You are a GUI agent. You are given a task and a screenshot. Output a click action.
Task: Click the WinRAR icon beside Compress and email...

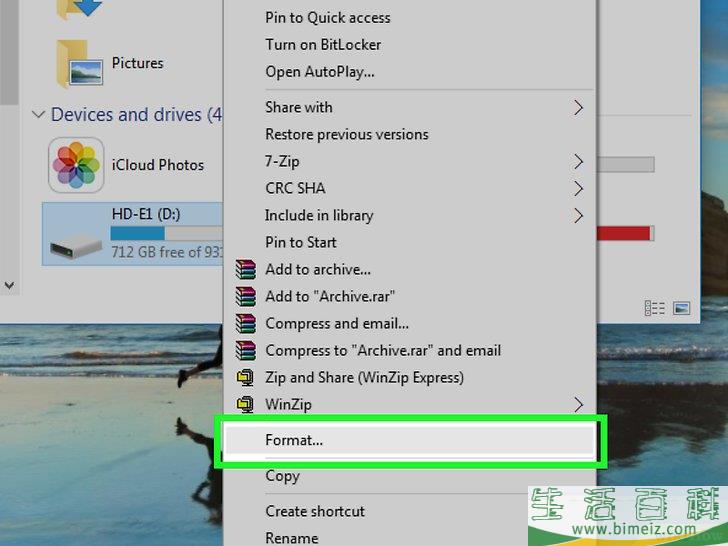pyautogui.click(x=245, y=323)
